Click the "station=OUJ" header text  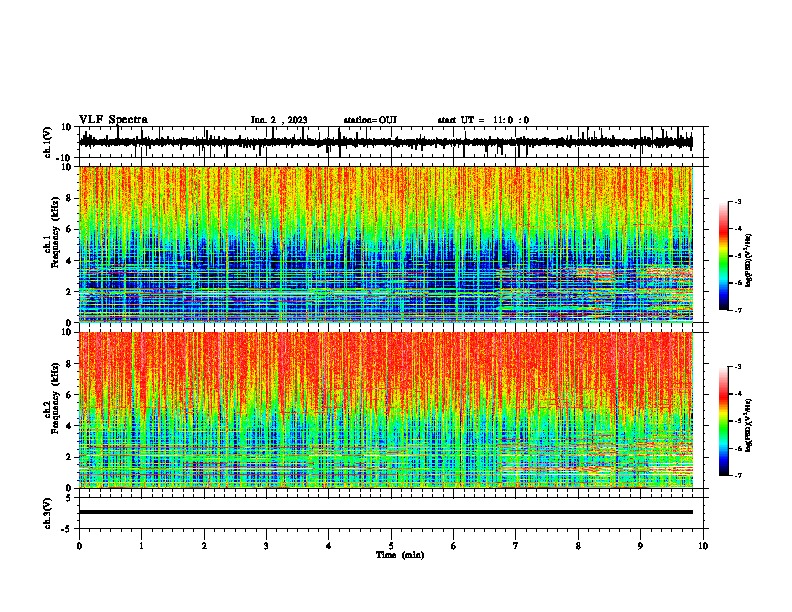tap(370, 120)
